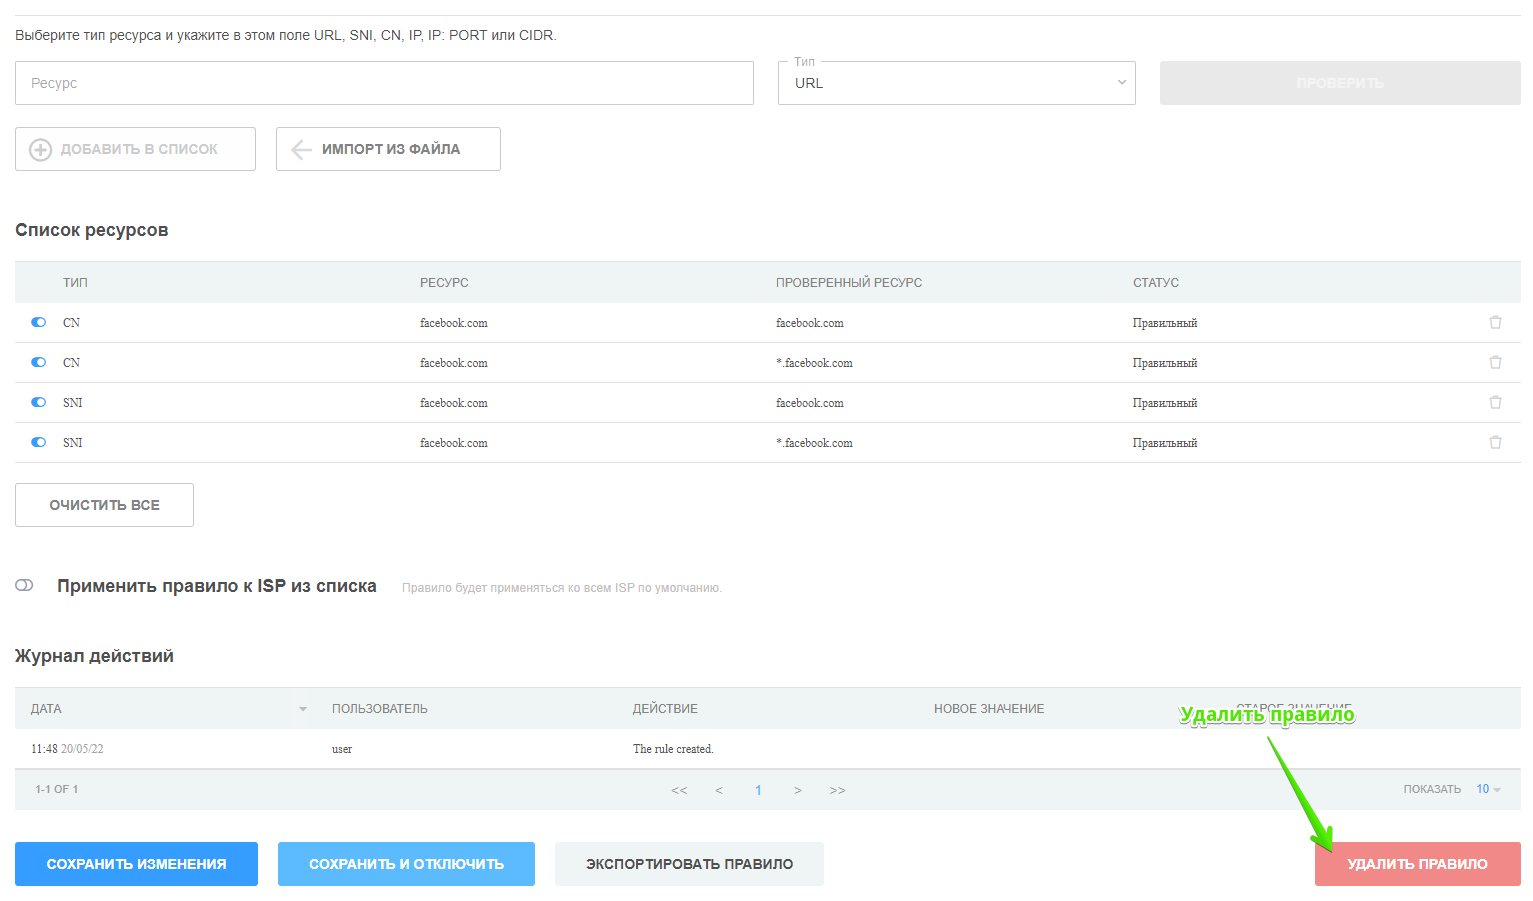Go to previous page of action log

(x=719, y=790)
